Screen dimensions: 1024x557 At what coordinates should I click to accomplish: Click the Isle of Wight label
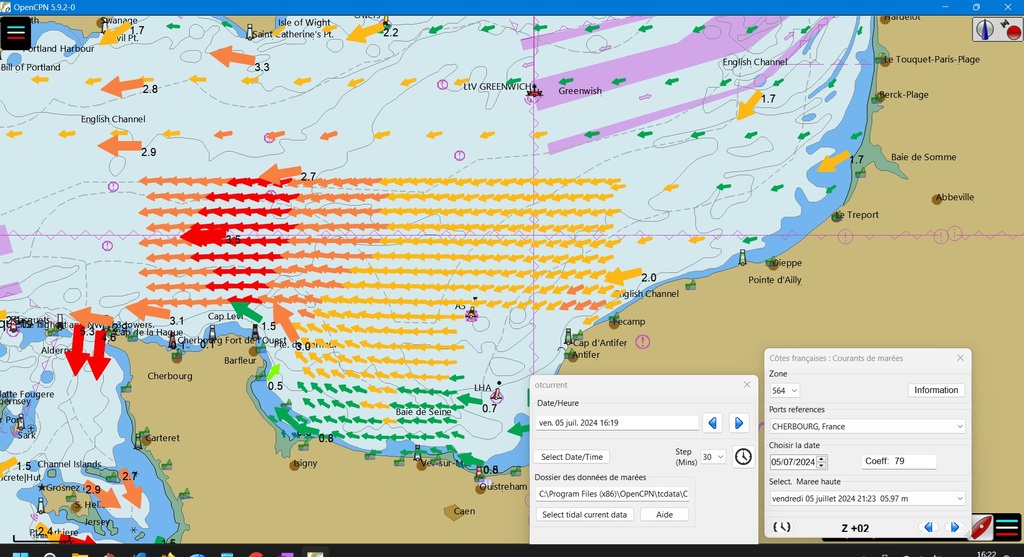tap(304, 22)
